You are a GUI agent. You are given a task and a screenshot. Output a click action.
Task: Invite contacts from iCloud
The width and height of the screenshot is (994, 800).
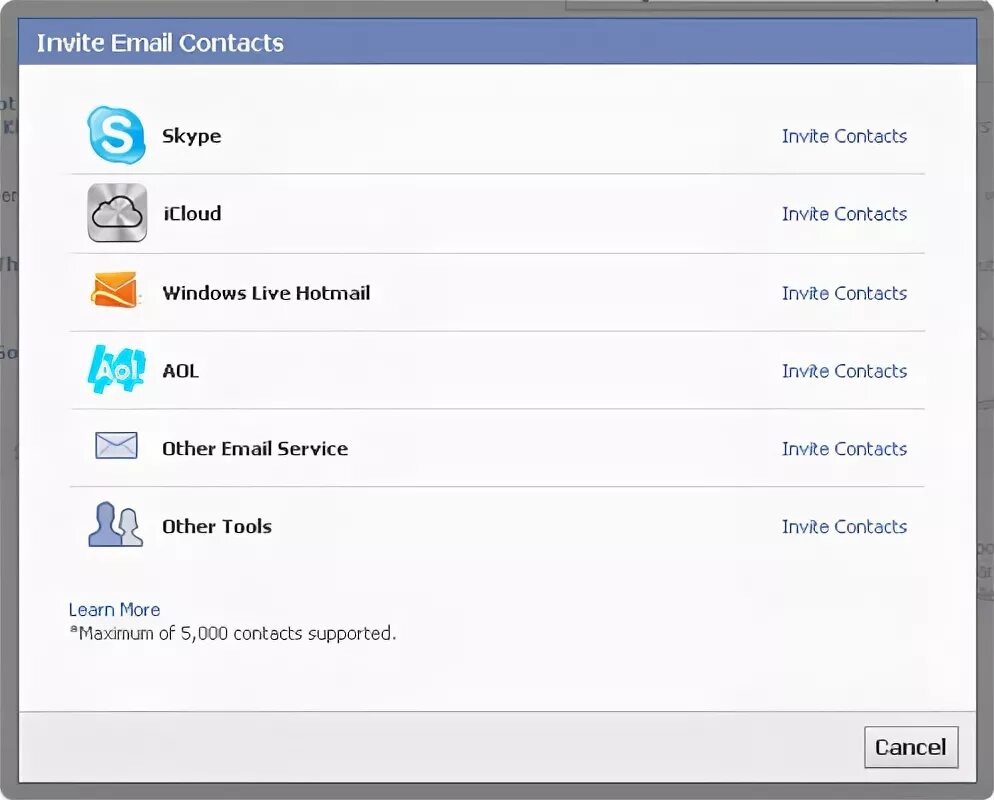(x=844, y=214)
